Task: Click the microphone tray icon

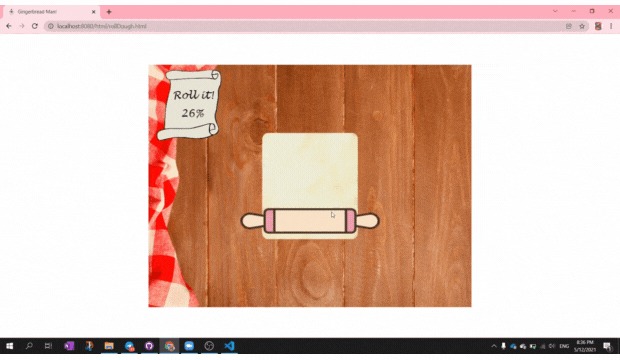Action: [503, 346]
